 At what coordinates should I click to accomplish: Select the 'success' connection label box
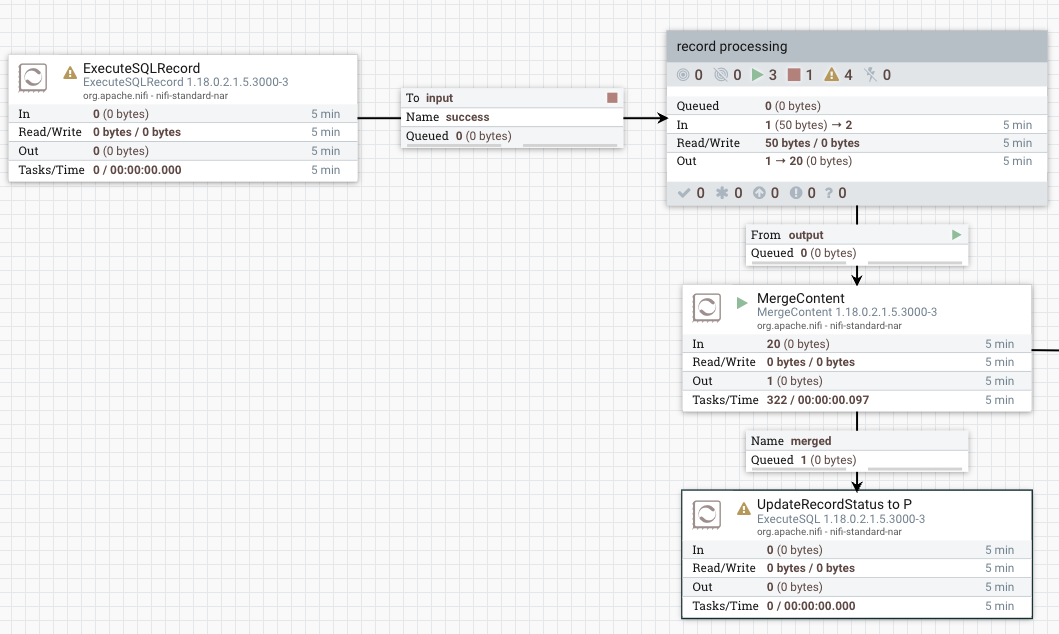point(512,117)
